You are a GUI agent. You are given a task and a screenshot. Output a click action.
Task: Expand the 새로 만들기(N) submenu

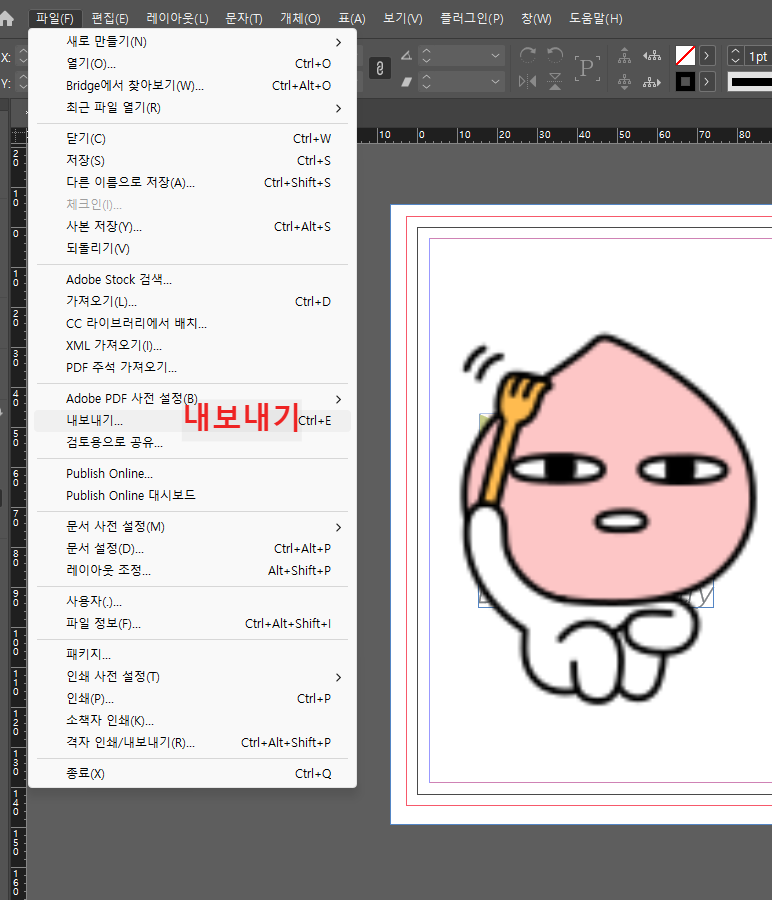pyautogui.click(x=192, y=42)
